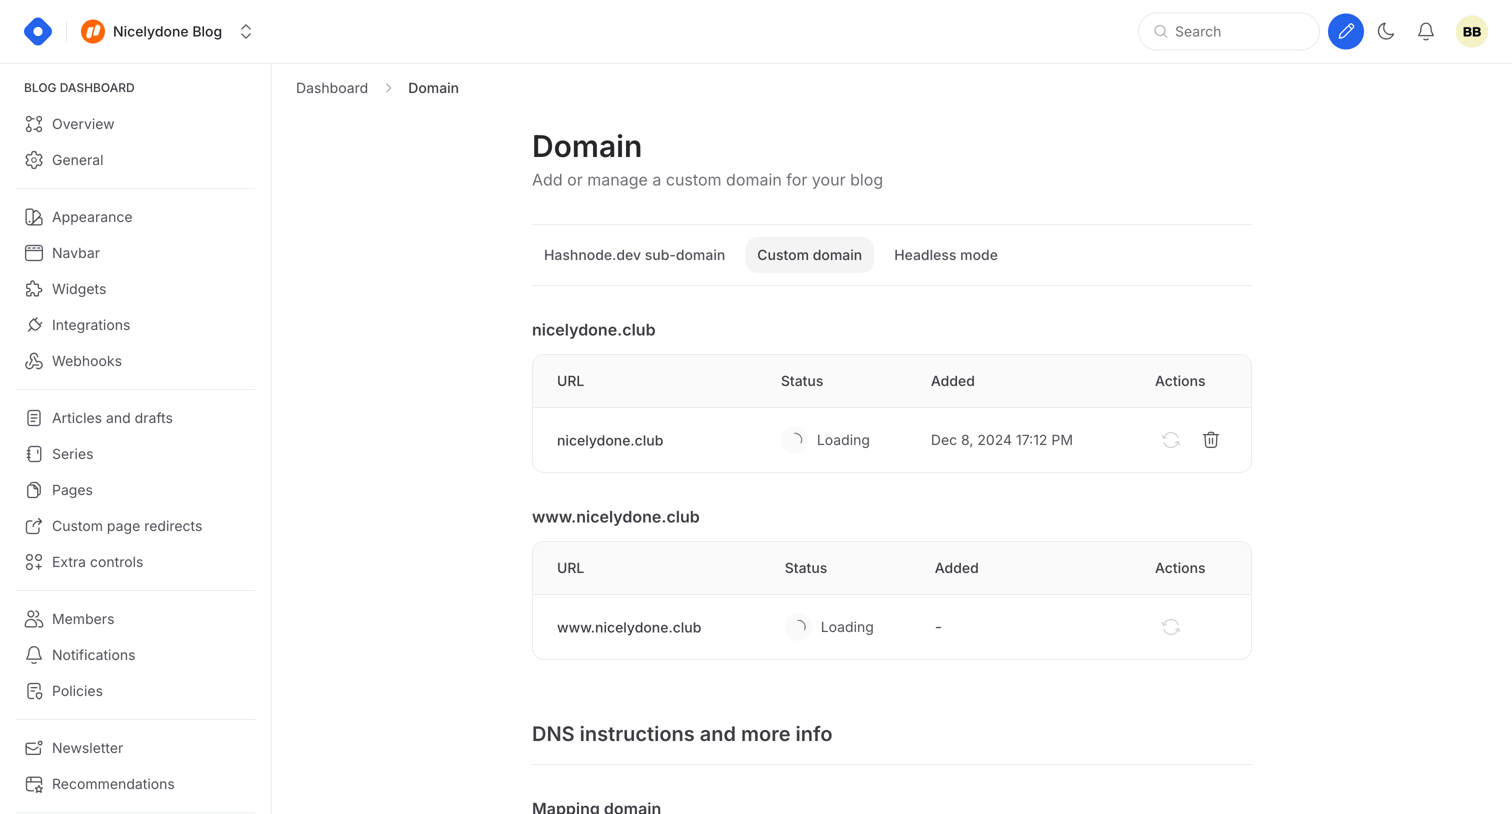Image resolution: width=1512 pixels, height=814 pixels.
Task: Open notifications bell in header
Action: 1426,32
